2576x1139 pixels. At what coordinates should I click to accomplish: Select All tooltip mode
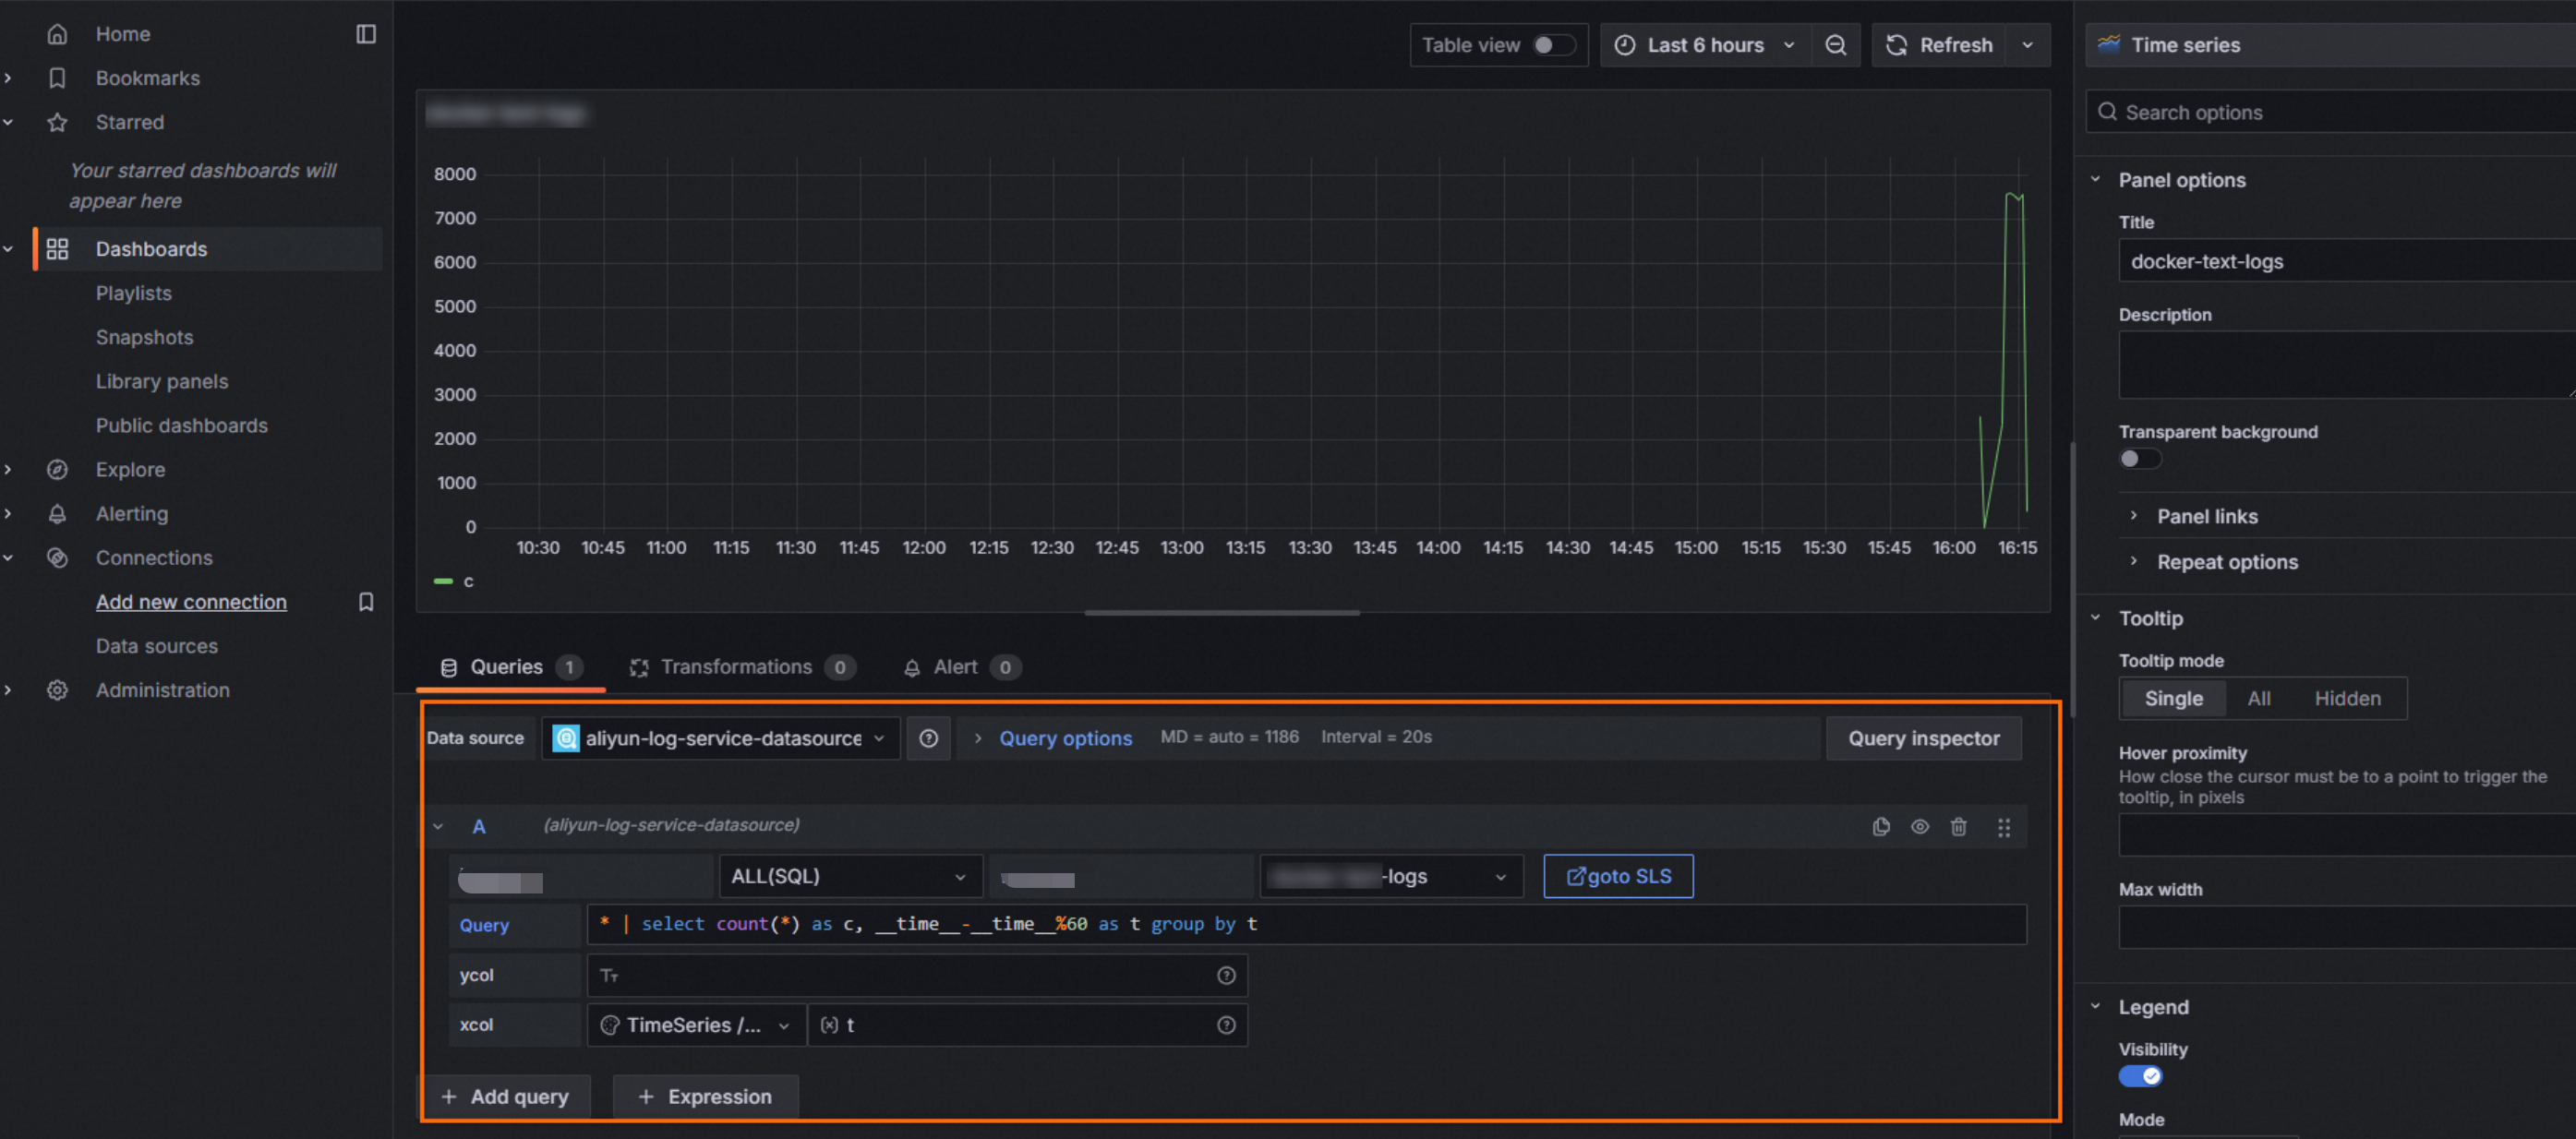(x=2258, y=698)
